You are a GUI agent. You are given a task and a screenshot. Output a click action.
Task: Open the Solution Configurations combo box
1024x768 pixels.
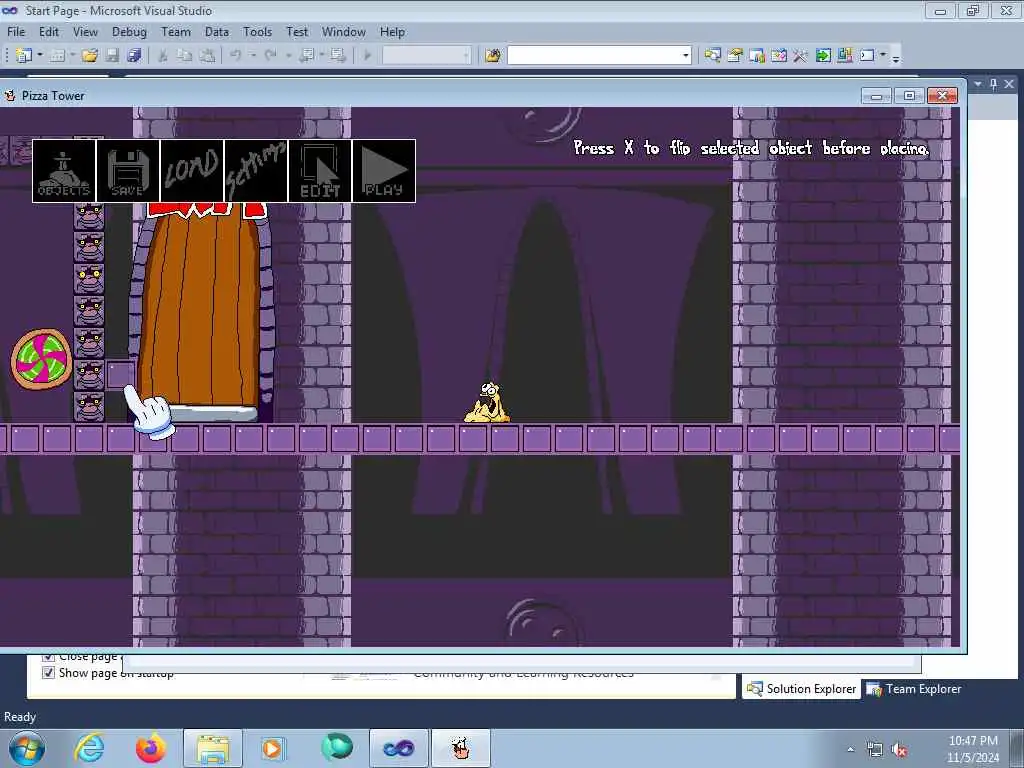pos(426,56)
